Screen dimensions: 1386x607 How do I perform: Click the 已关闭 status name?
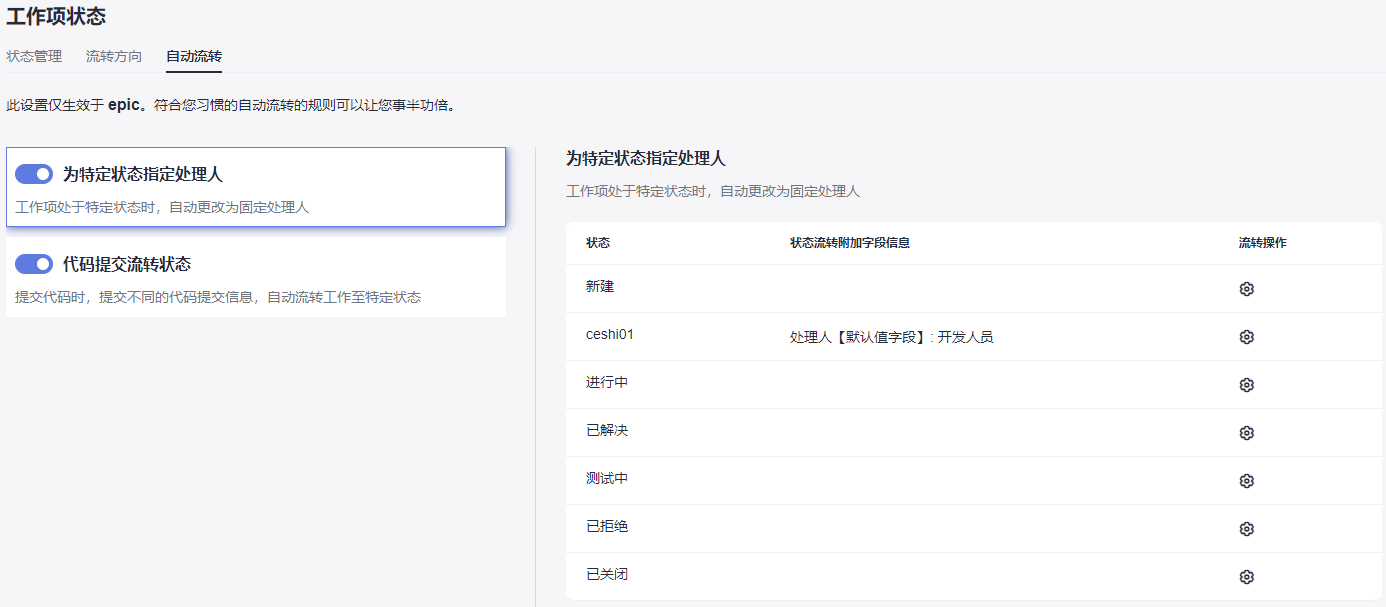click(x=607, y=574)
